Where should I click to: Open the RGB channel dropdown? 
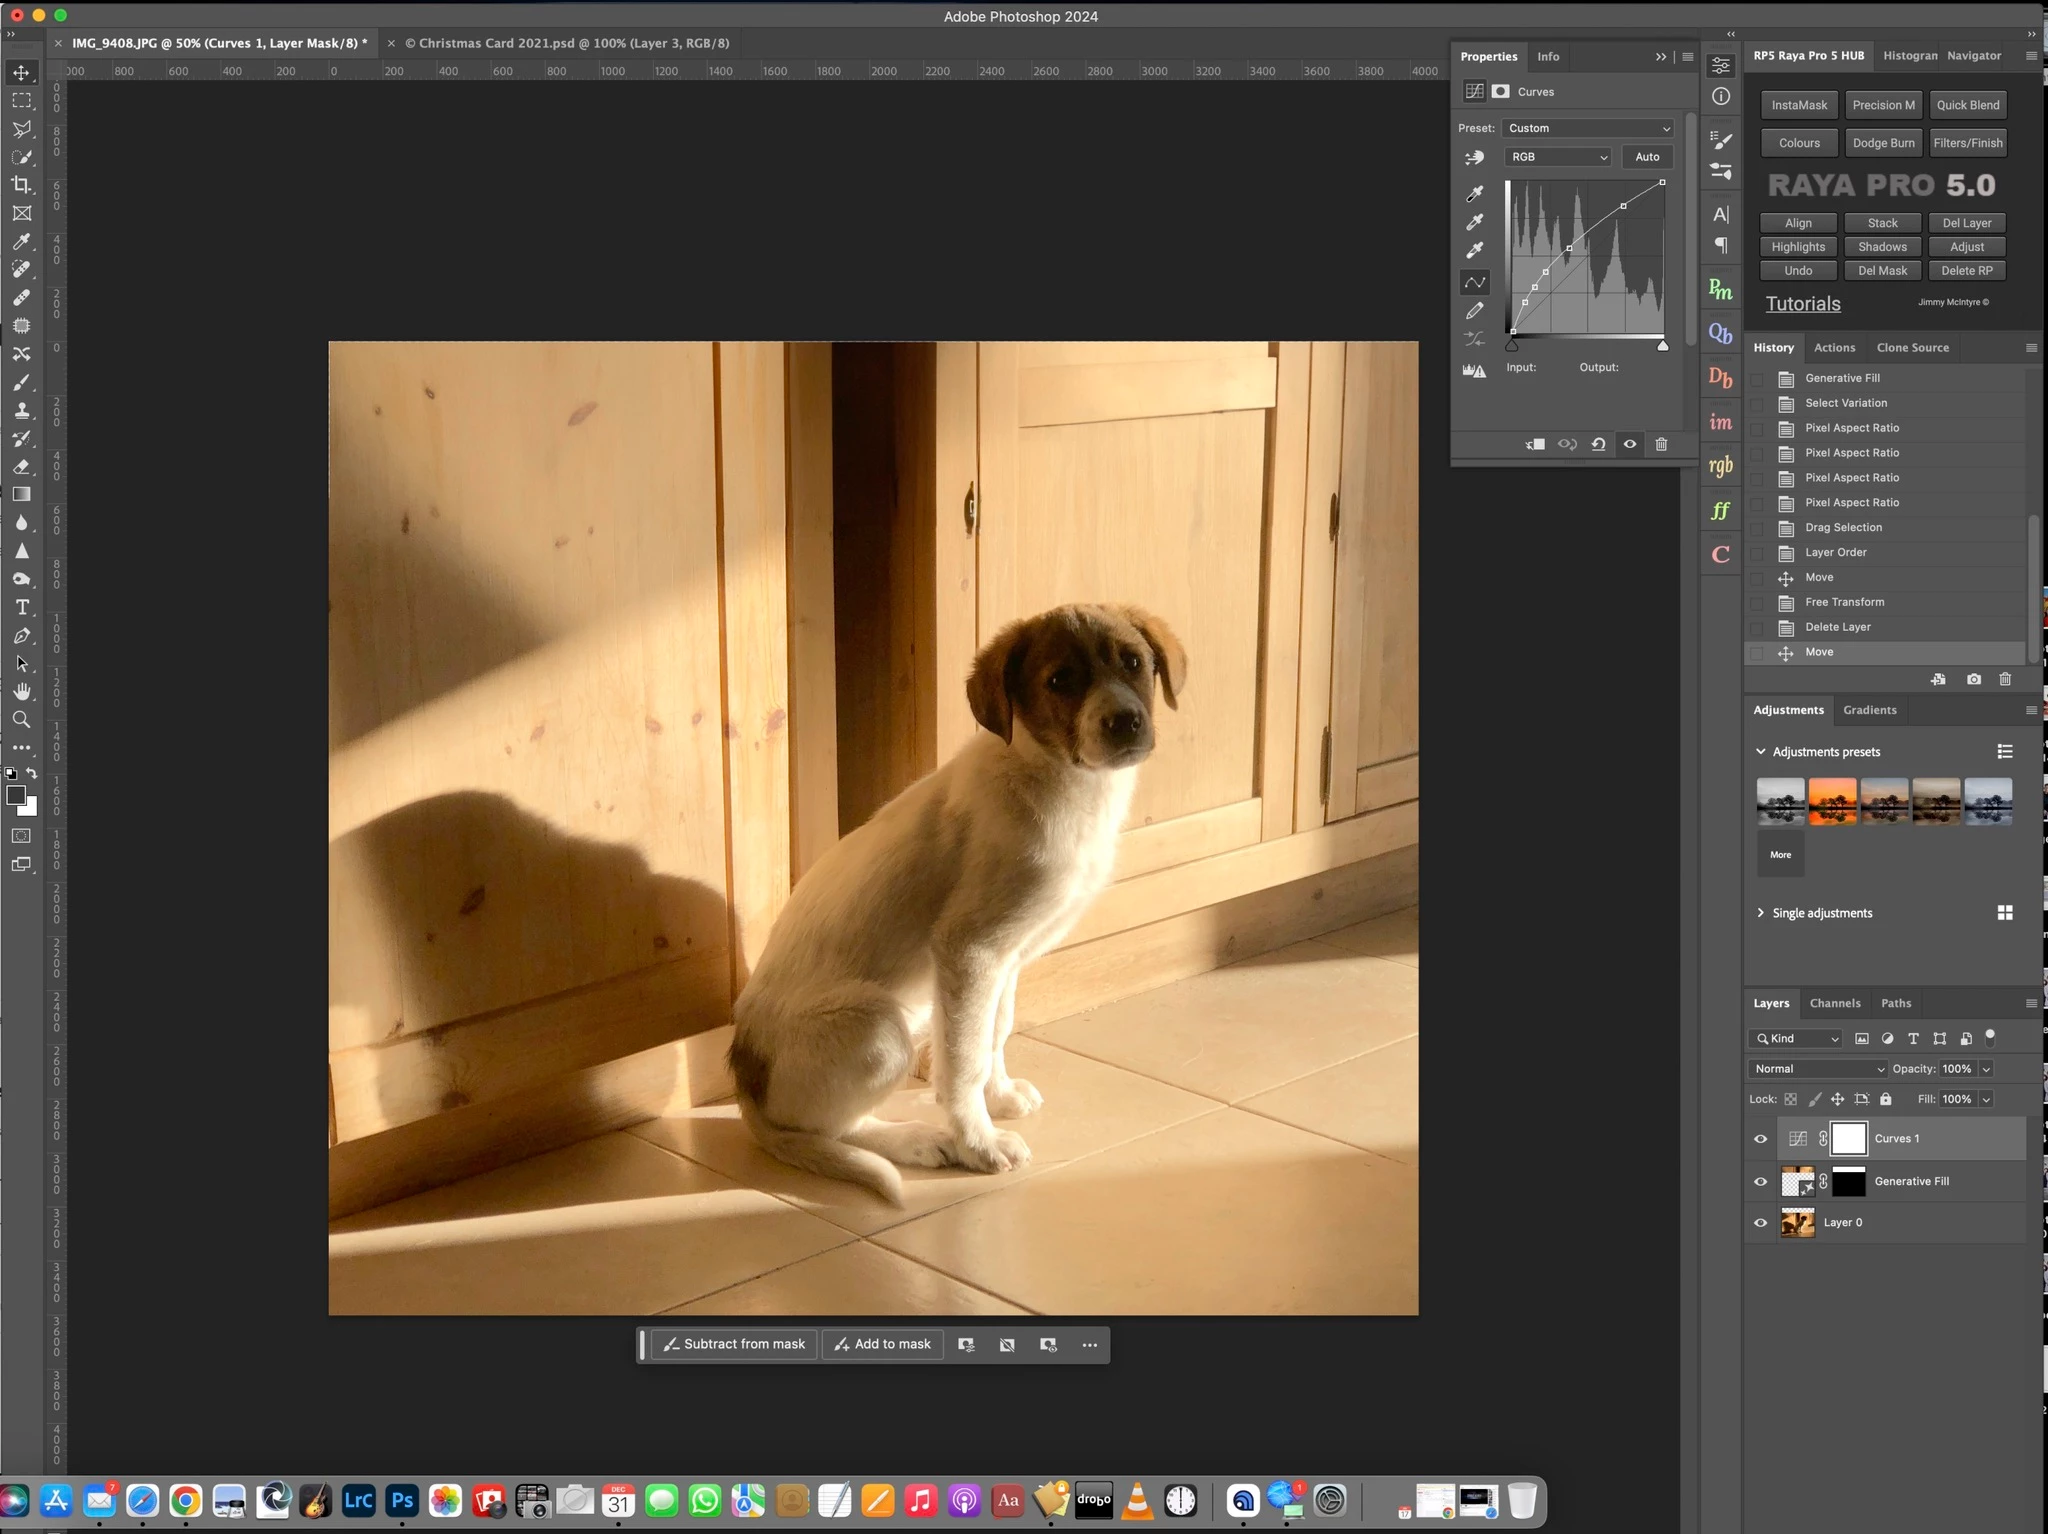tap(1558, 157)
